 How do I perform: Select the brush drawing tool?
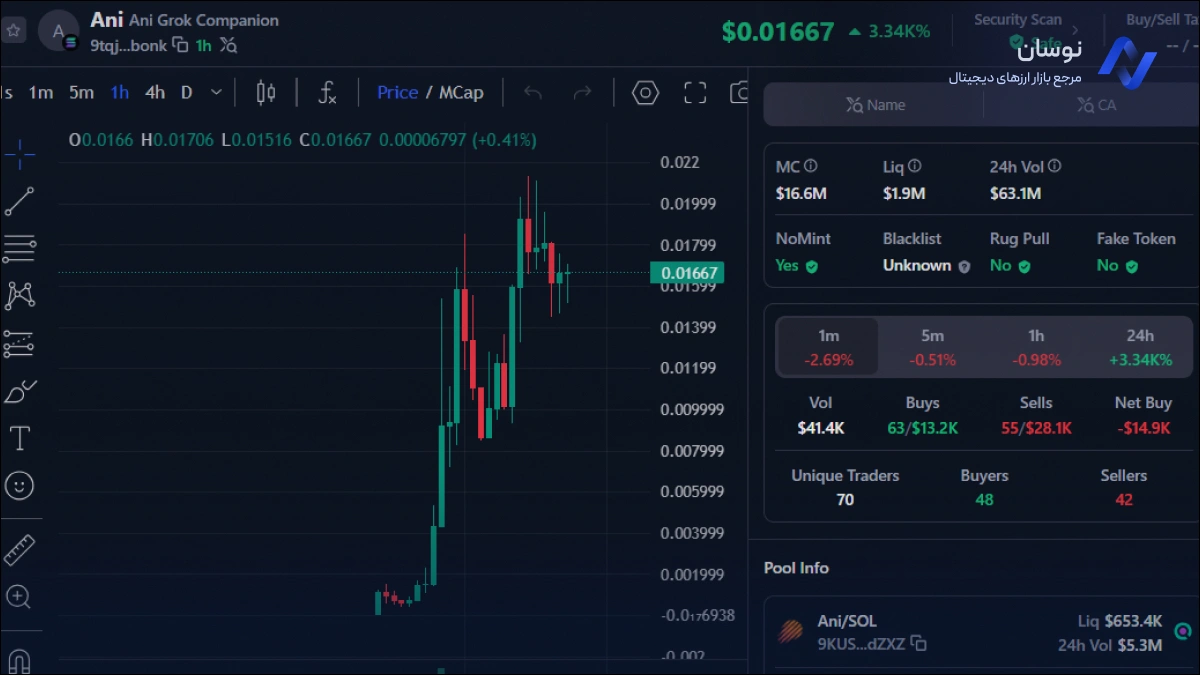pos(19,391)
